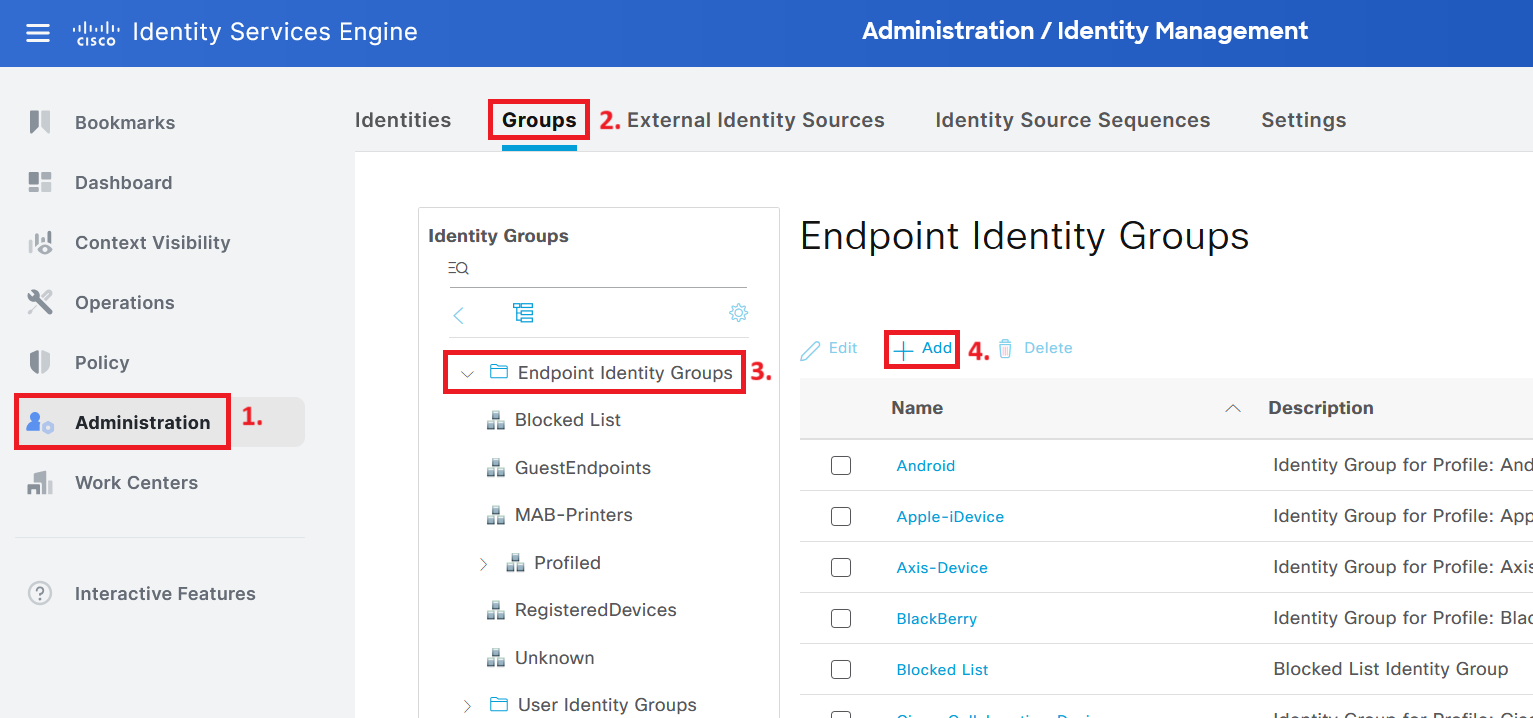Click the trash icon next to Delete
Image resolution: width=1533 pixels, height=718 pixels.
tap(1006, 347)
